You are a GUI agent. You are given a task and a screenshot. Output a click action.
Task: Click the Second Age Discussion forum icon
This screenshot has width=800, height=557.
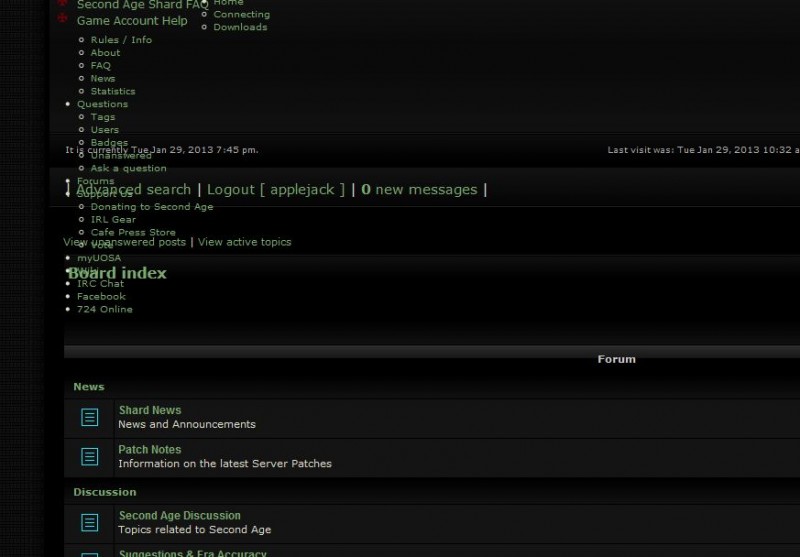[x=89, y=522]
